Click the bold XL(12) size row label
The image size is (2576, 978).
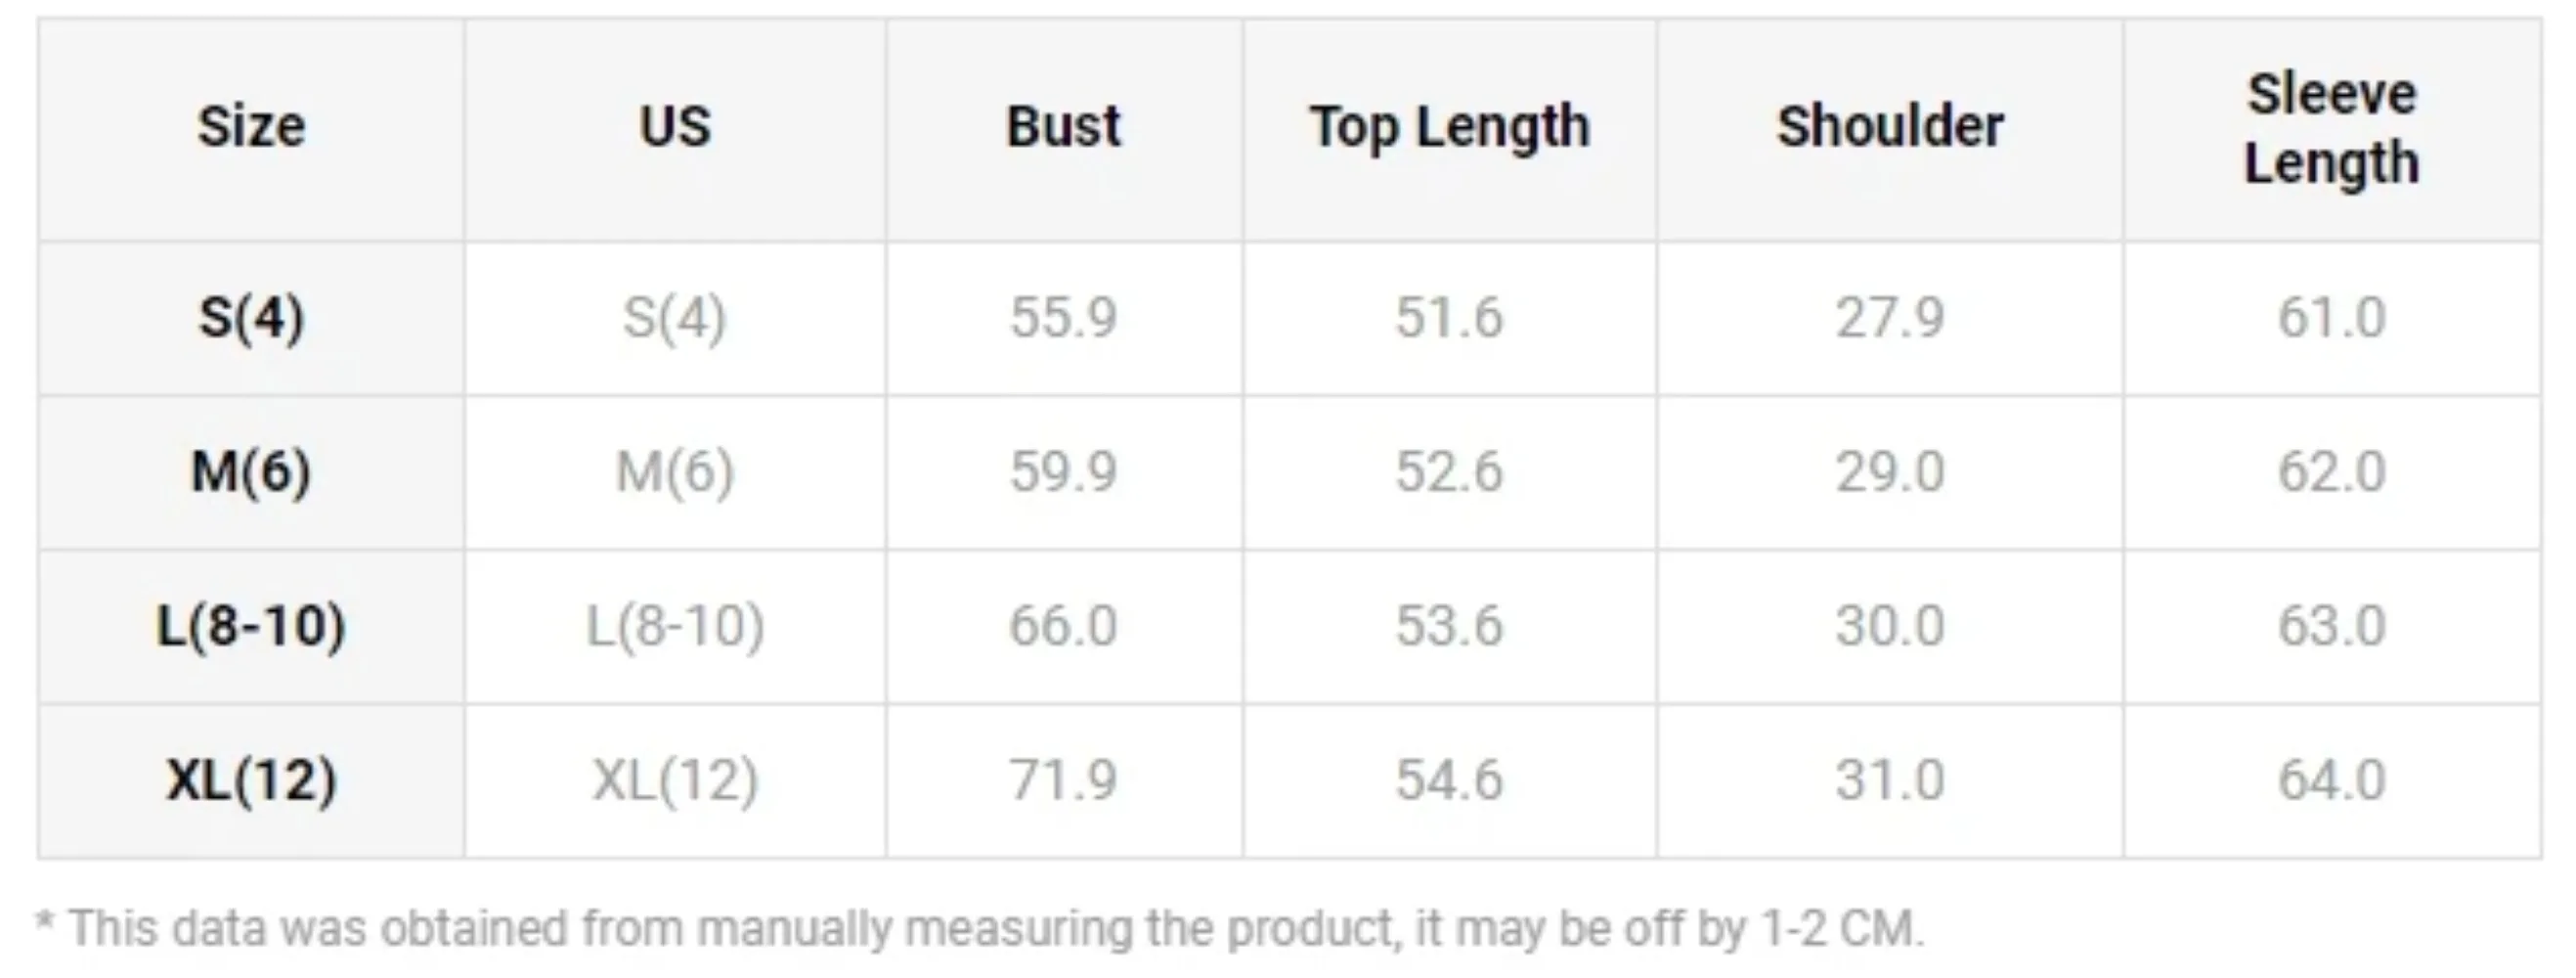pyautogui.click(x=251, y=780)
